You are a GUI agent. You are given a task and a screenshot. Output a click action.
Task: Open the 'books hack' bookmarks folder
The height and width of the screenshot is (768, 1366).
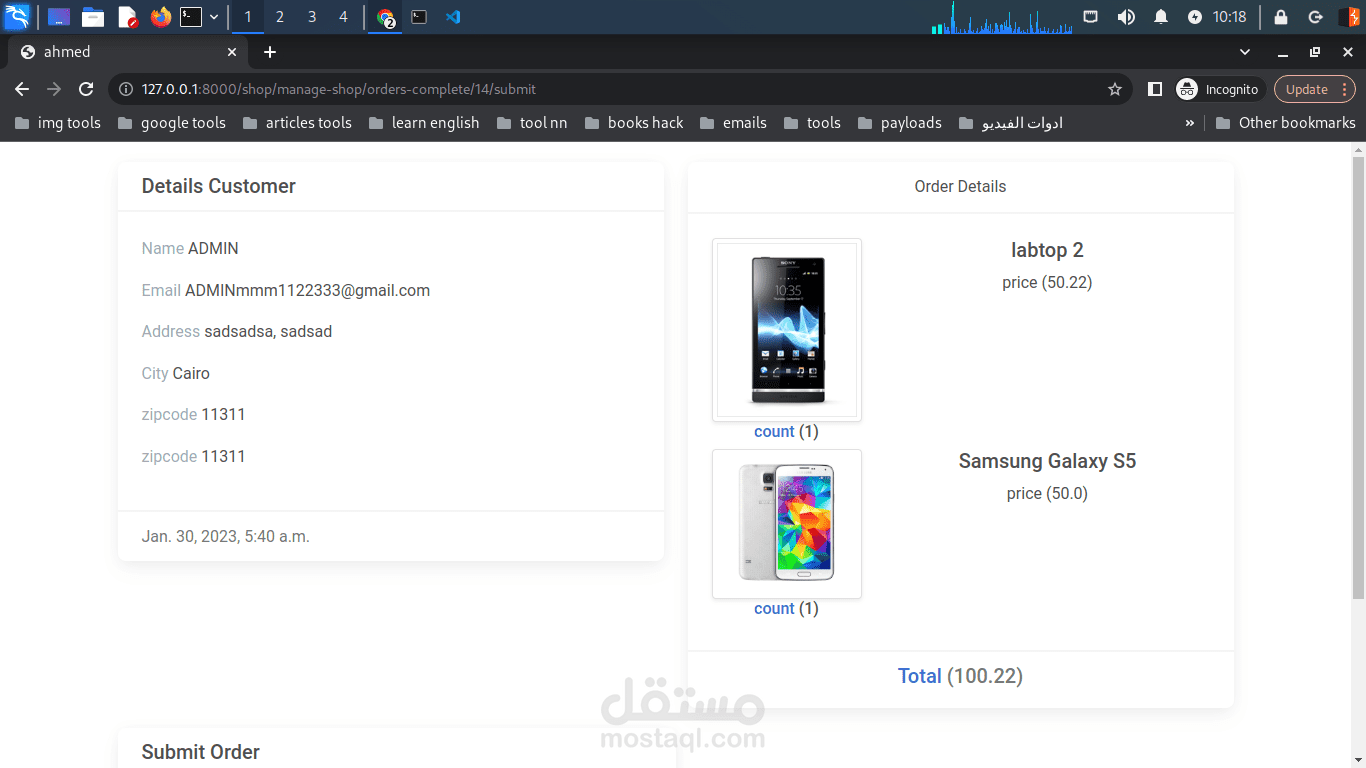click(x=634, y=123)
